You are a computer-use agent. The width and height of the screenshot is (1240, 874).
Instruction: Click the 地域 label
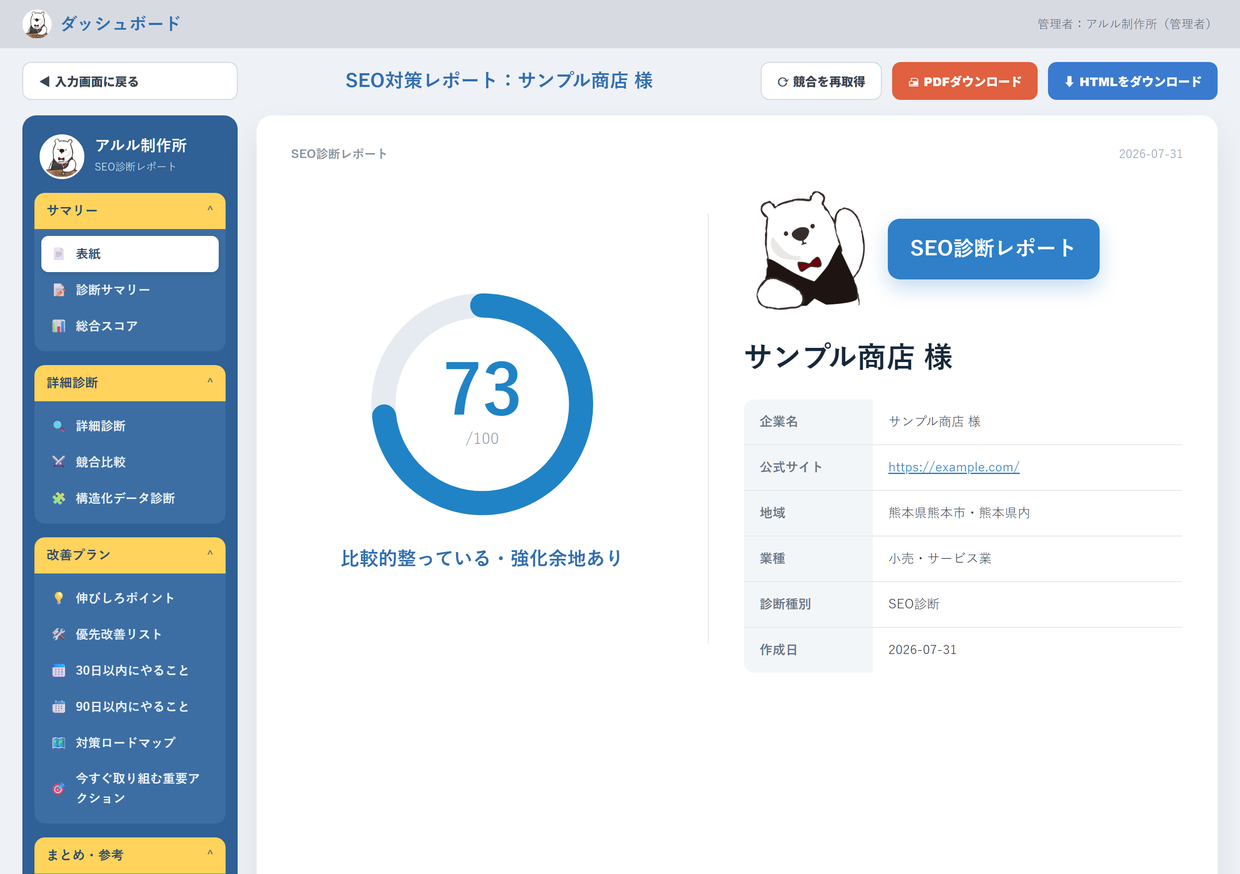point(772,513)
